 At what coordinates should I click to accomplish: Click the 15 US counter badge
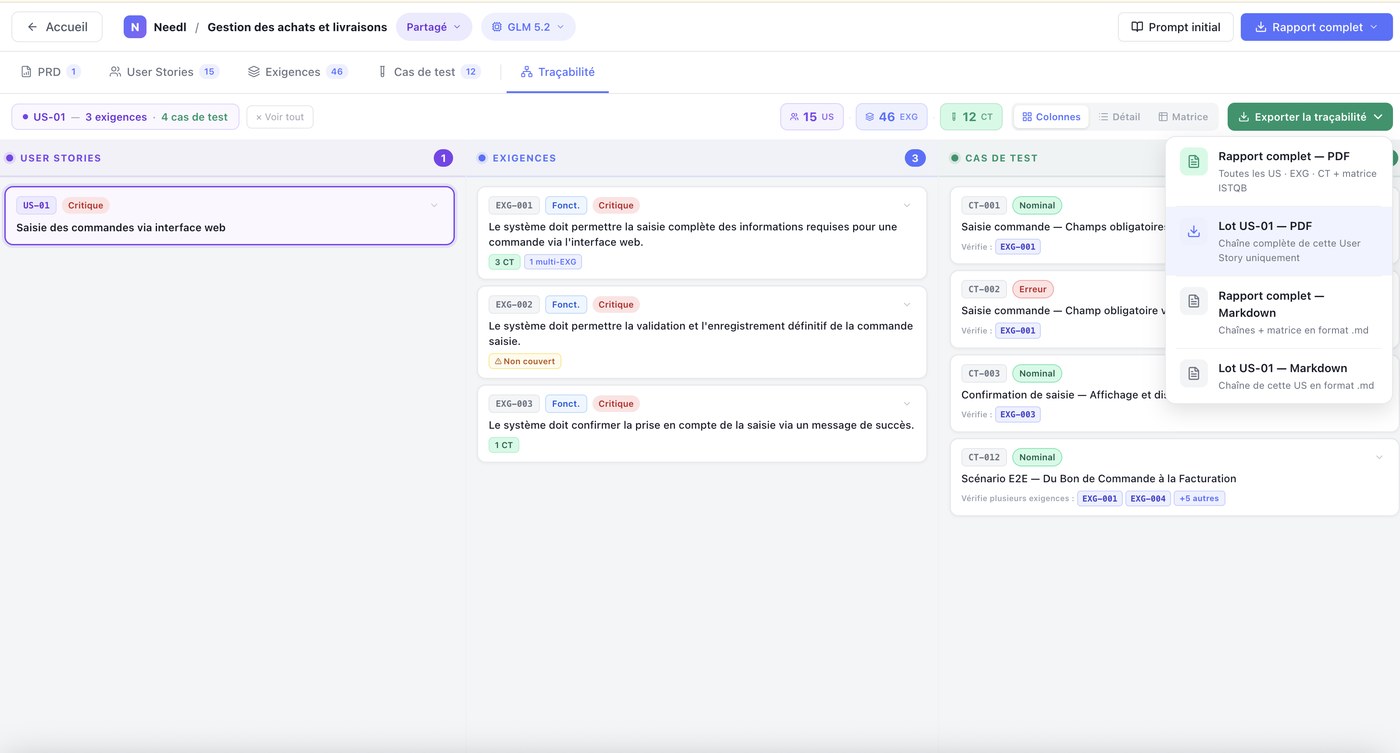[812, 117]
